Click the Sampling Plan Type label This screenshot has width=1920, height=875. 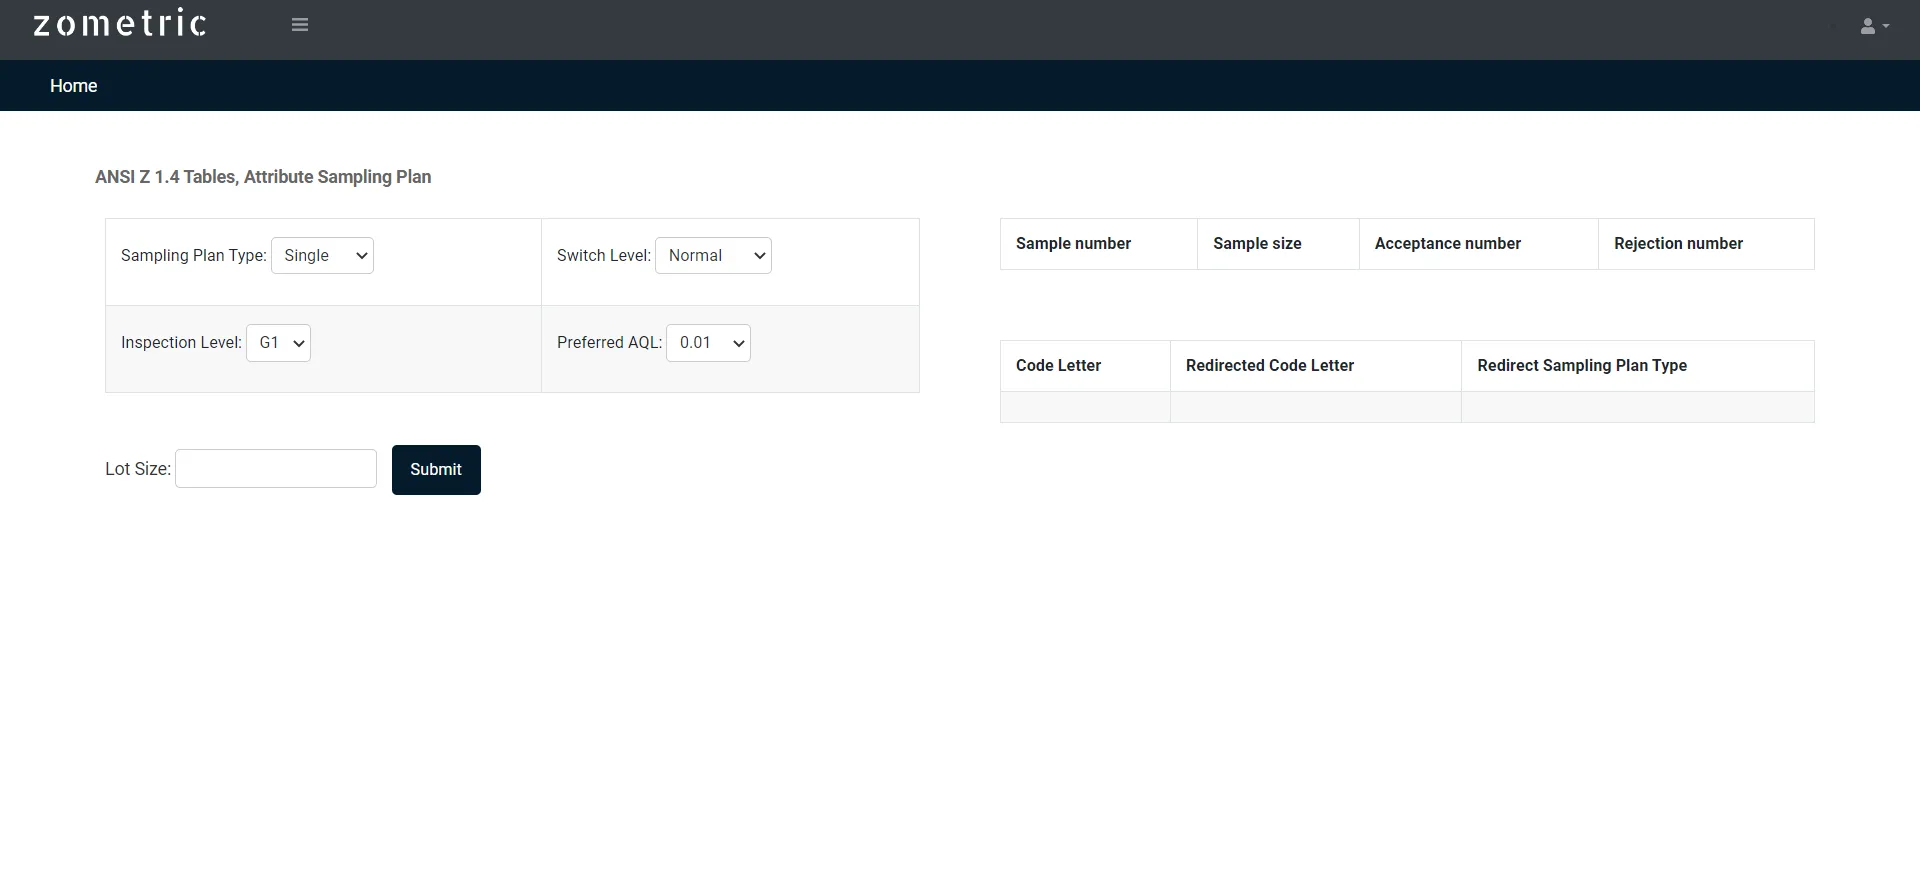coord(194,256)
